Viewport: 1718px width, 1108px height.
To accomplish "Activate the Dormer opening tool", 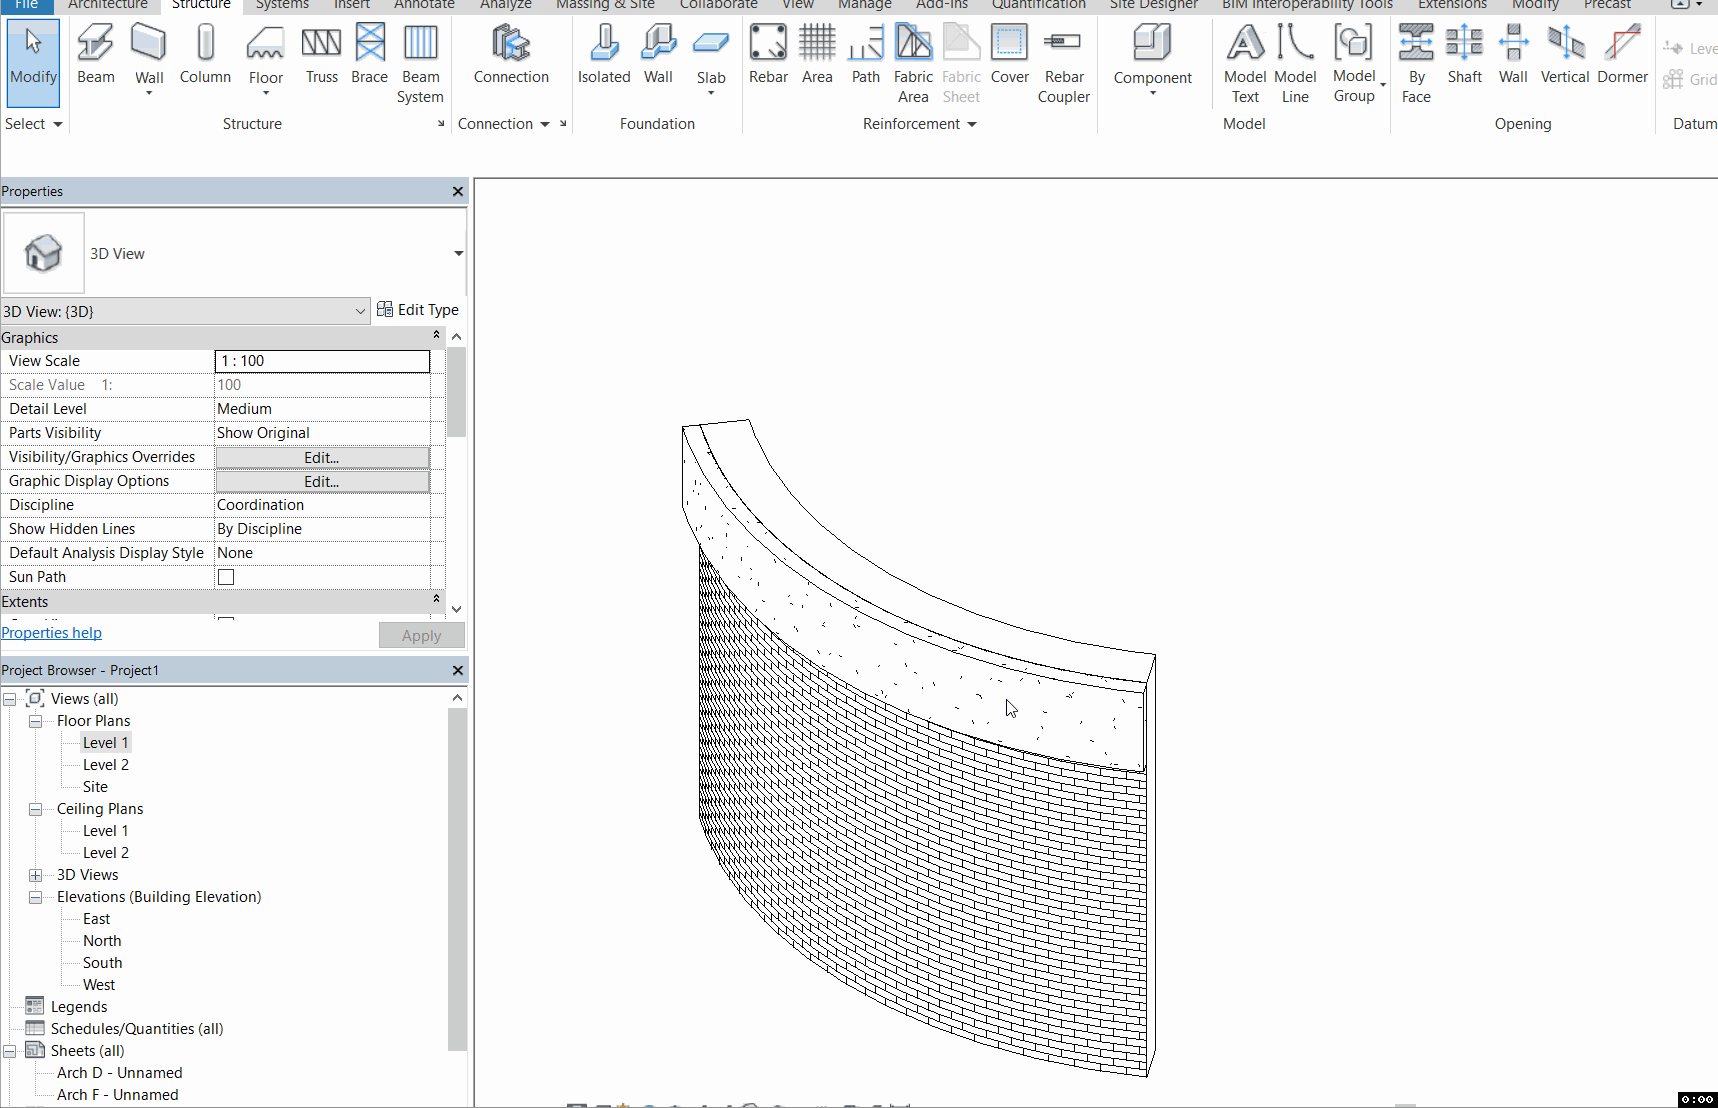I will click(1621, 50).
